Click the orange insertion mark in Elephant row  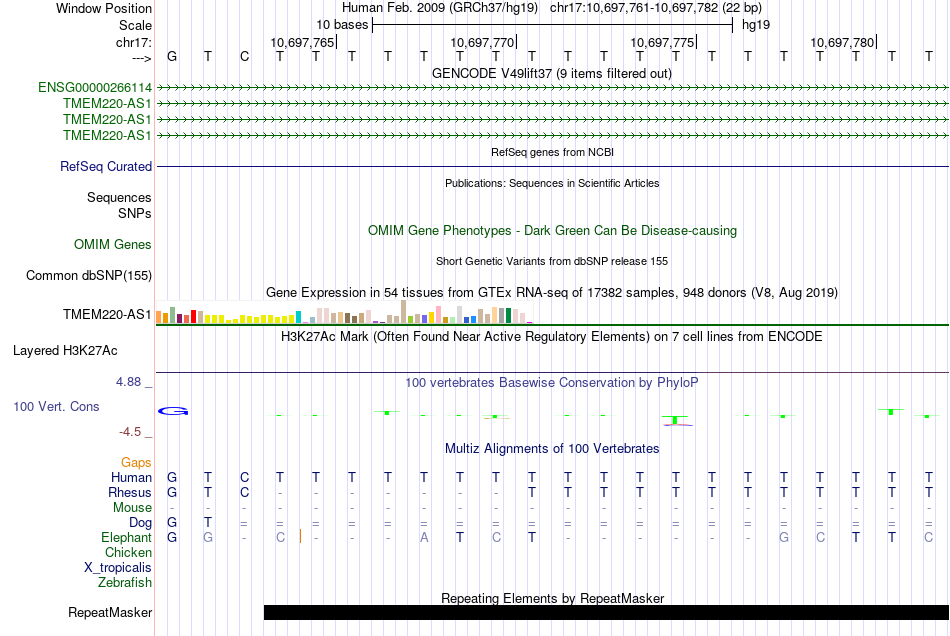click(300, 537)
